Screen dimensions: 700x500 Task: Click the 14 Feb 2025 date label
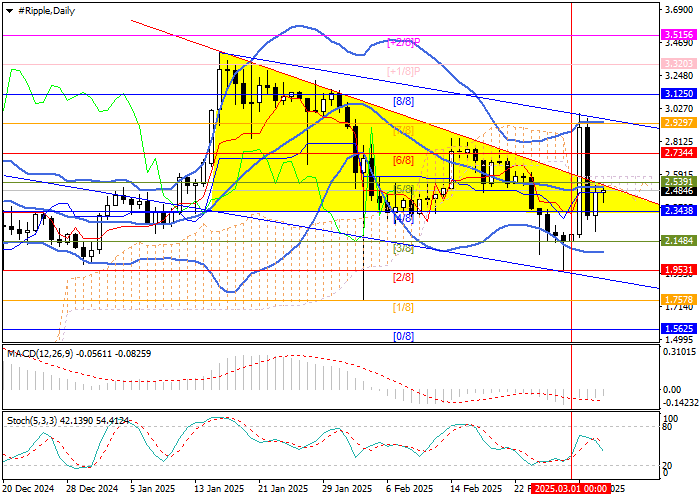tap(475, 488)
